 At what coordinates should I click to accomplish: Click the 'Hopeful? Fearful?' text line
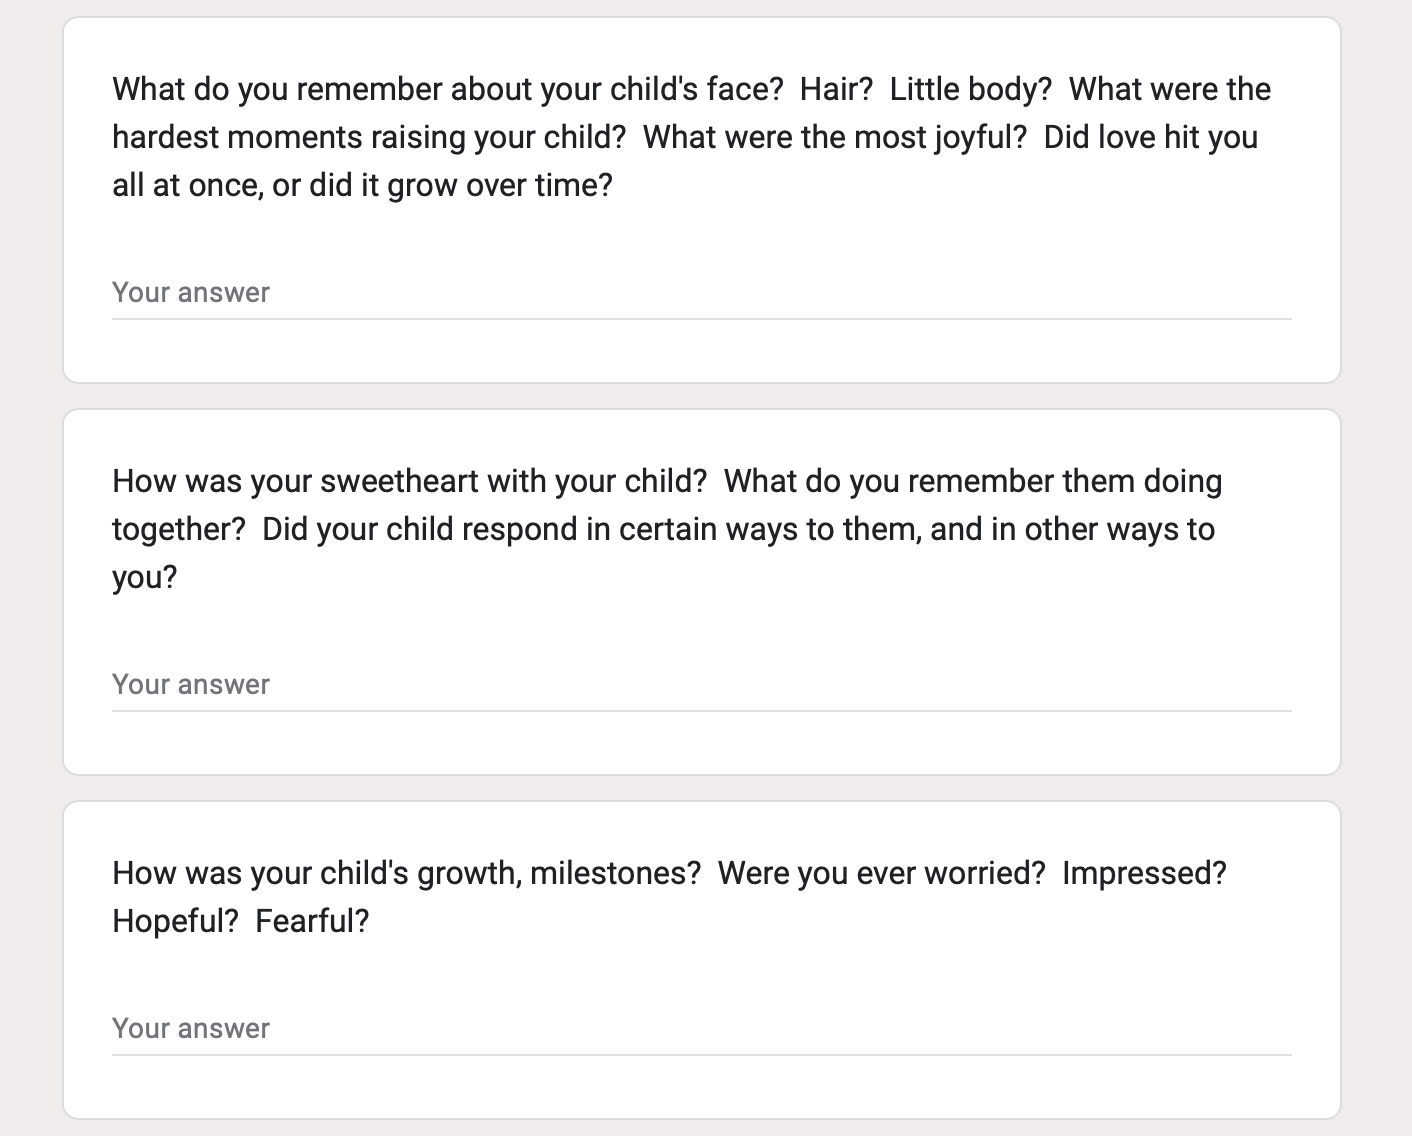(x=241, y=921)
